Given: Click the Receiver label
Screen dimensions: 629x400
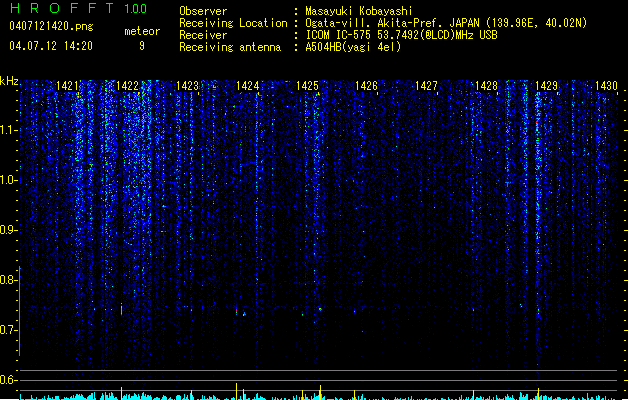Looking at the screenshot, I should pos(203,35).
